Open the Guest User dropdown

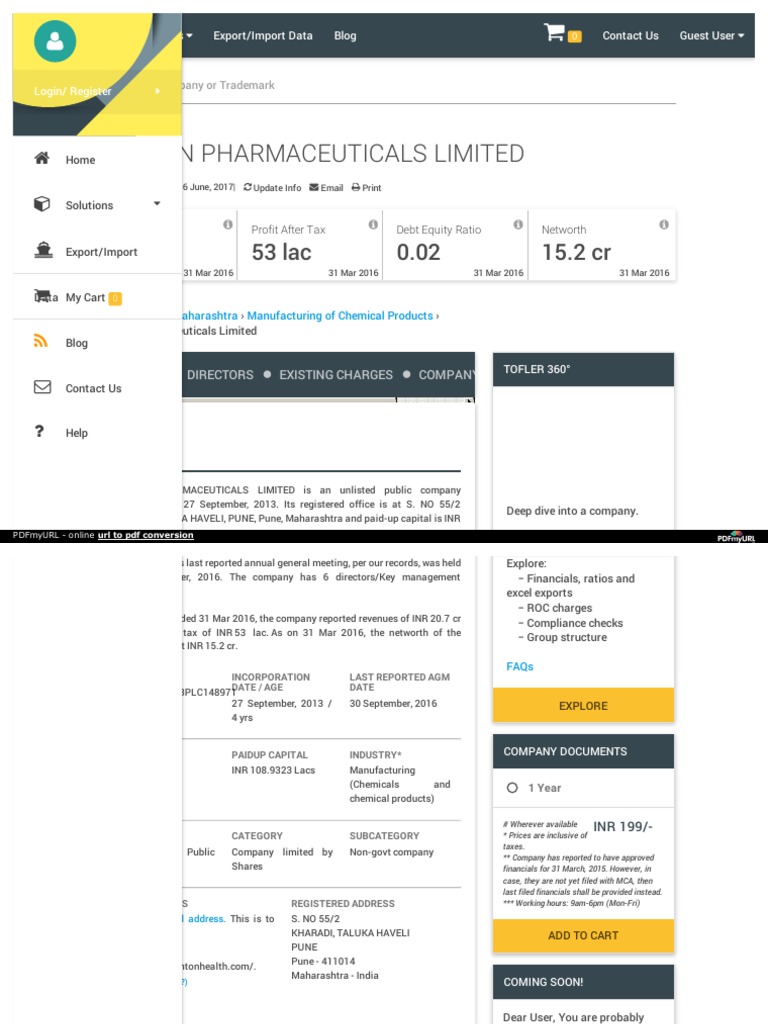[711, 36]
